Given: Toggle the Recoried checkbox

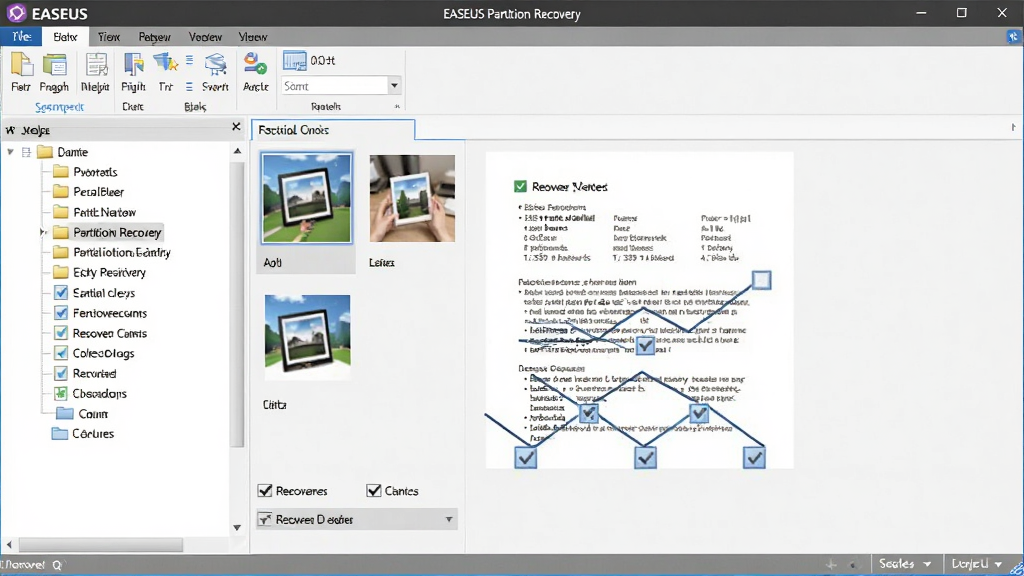Looking at the screenshot, I should click(61, 374).
